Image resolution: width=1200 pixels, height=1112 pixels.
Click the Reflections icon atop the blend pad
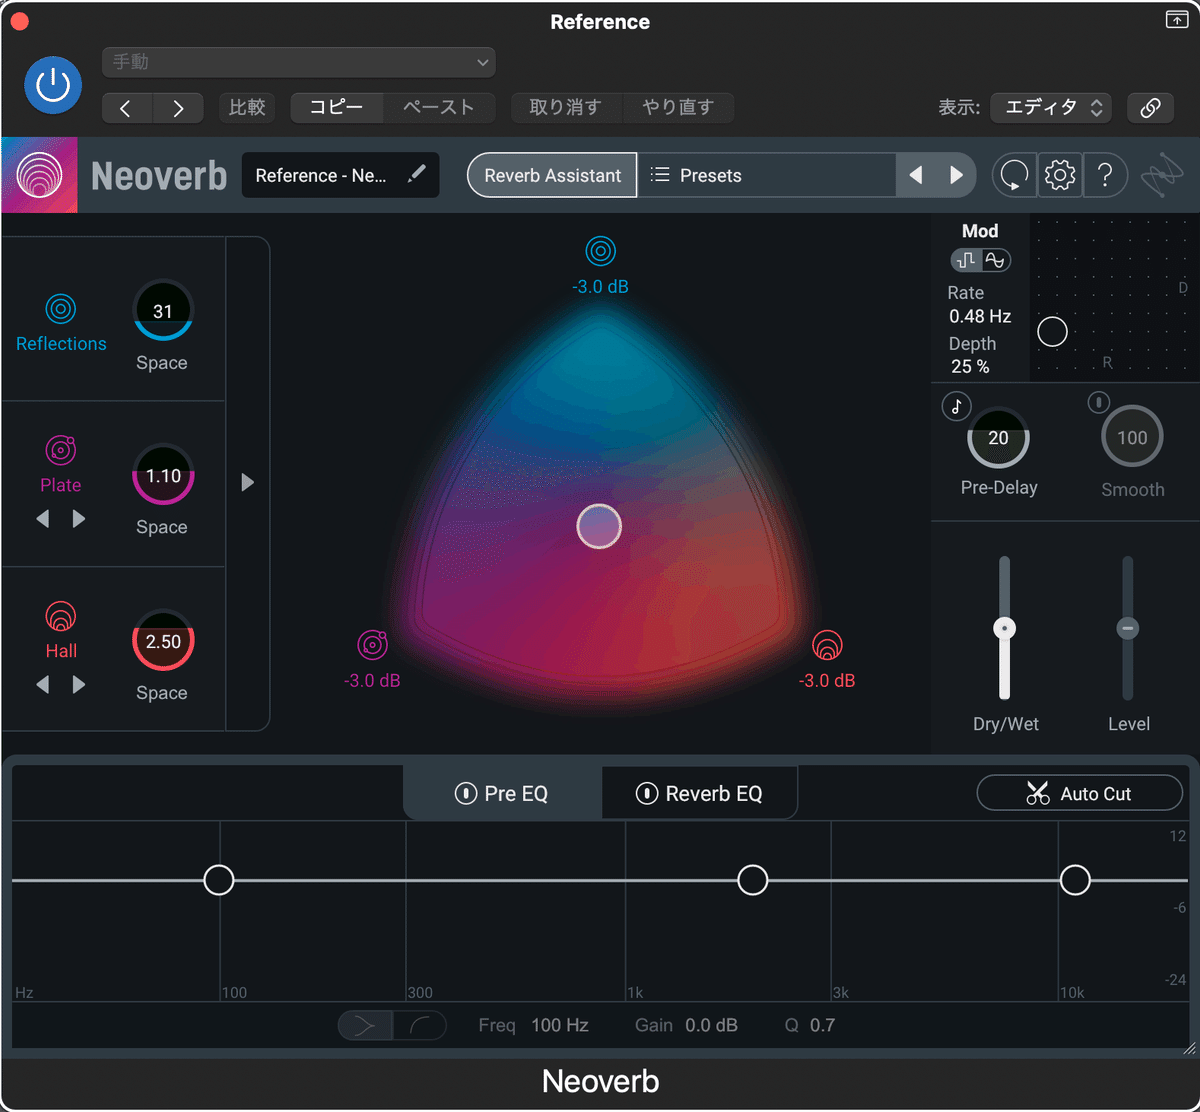point(601,251)
